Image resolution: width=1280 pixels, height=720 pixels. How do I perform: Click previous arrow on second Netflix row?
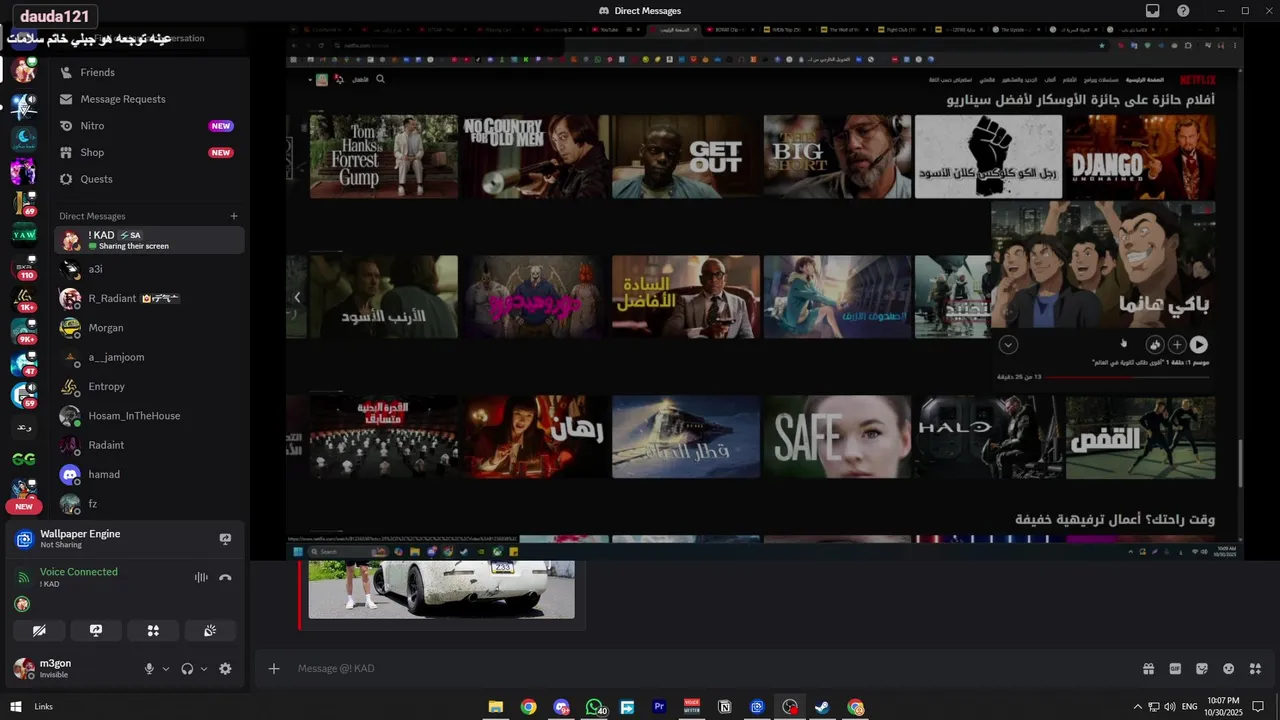[297, 297]
